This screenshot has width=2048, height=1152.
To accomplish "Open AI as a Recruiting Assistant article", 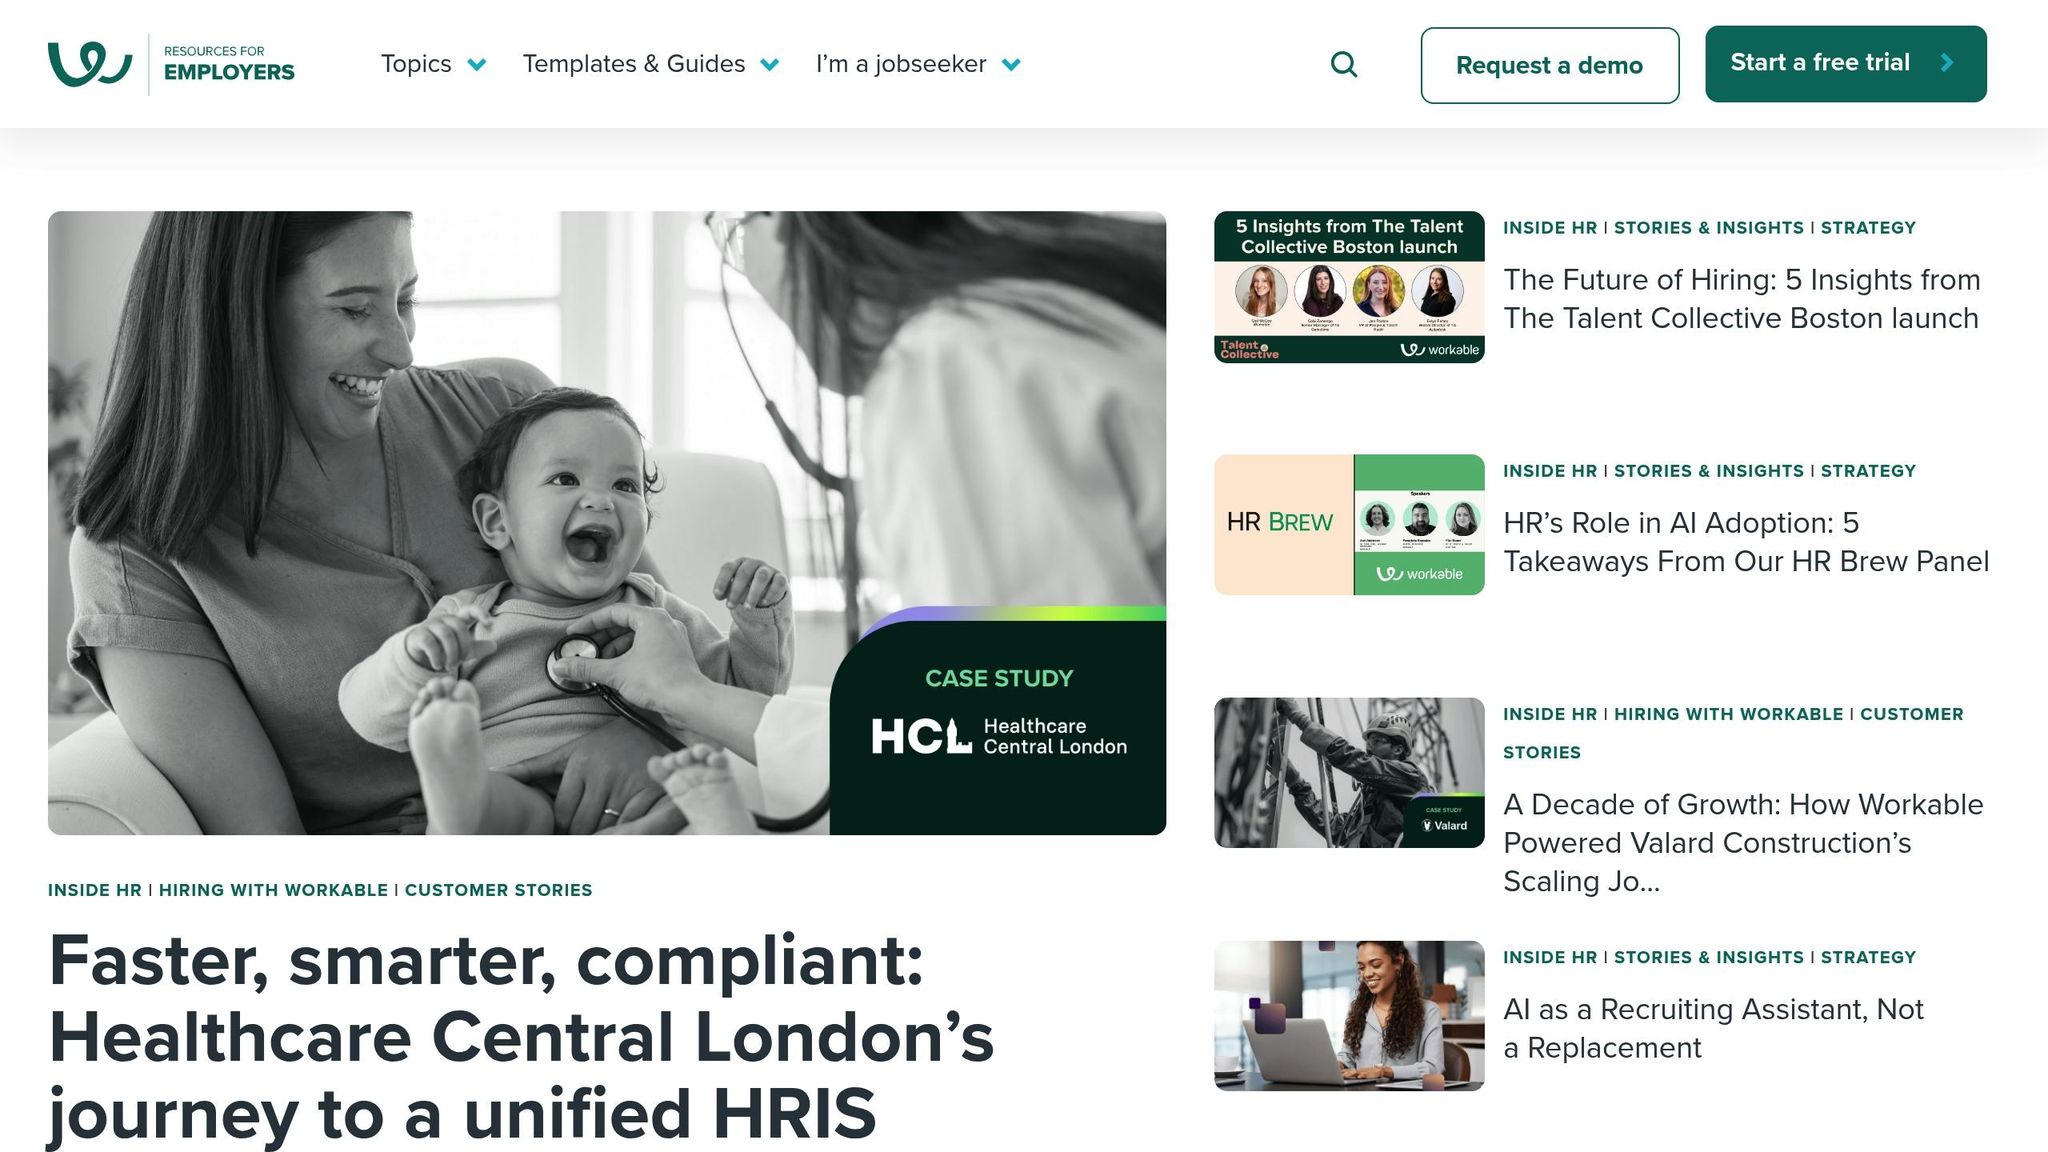I will [1713, 1028].
